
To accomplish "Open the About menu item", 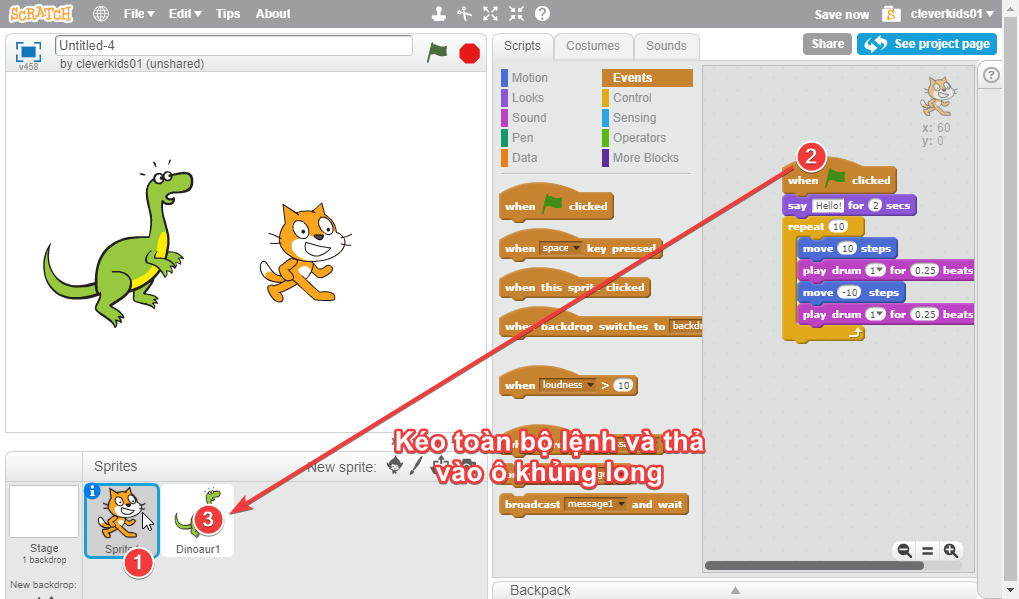I will (x=273, y=14).
